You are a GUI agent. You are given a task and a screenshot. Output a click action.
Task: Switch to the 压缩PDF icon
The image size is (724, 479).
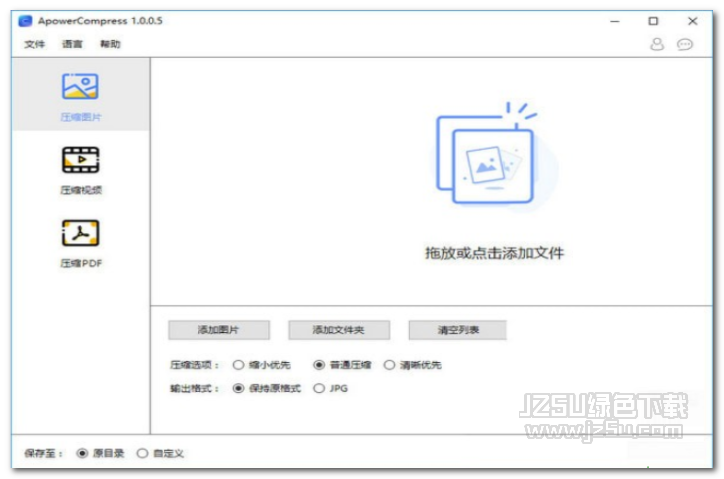coord(80,233)
